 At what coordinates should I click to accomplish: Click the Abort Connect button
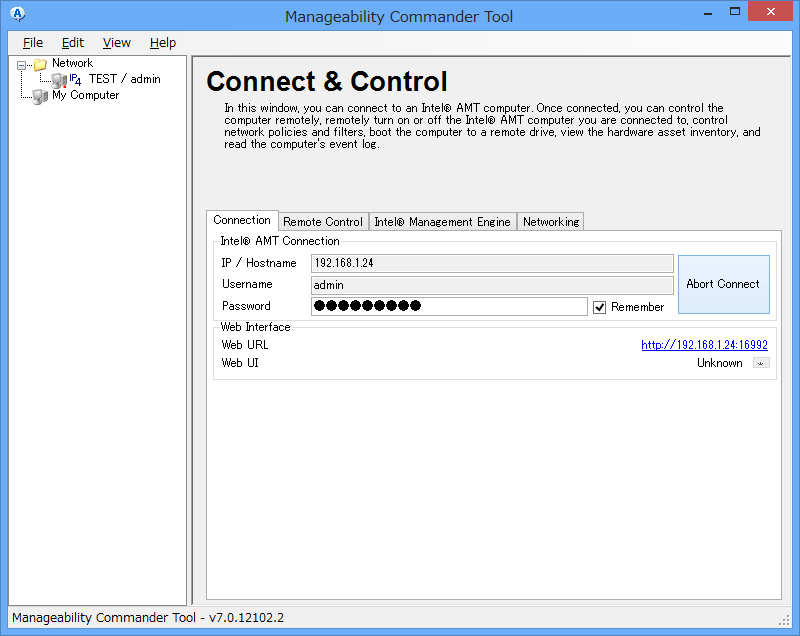coord(723,284)
